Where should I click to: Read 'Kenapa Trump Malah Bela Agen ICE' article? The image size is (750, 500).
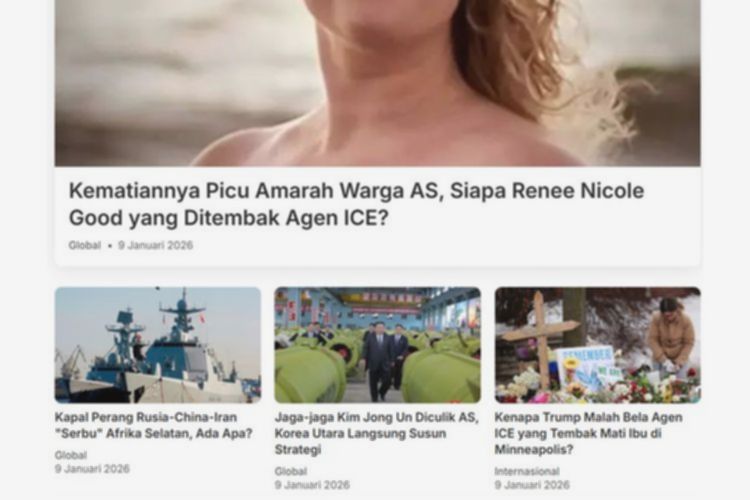point(588,433)
